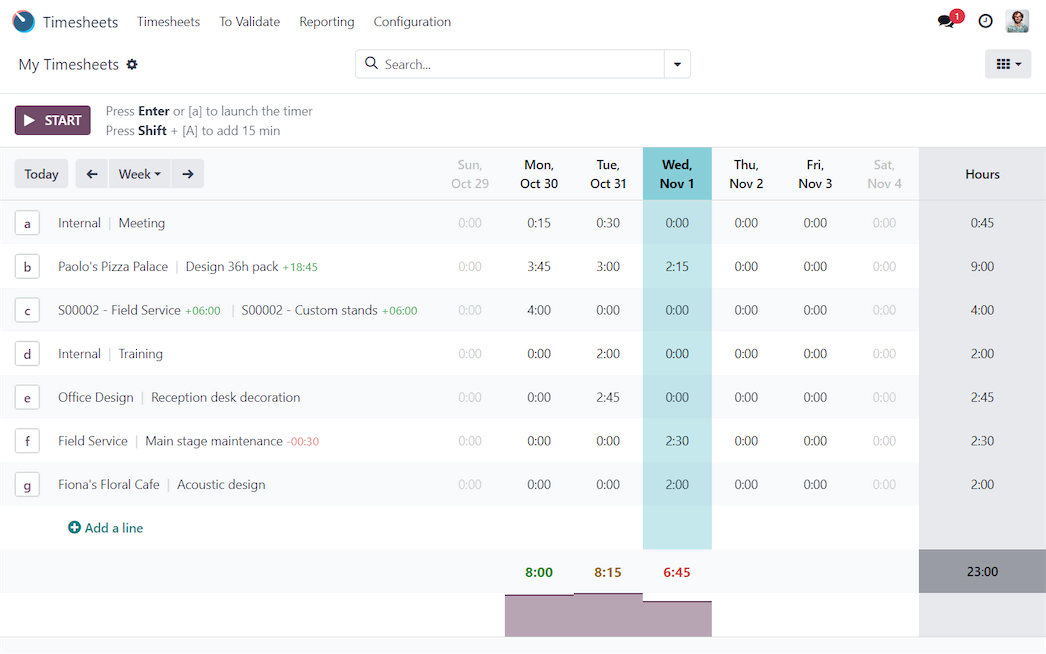Toggle timer key b for Paolo's Pizza Palace
Image resolution: width=1046 pixels, height=654 pixels.
[x=27, y=267]
